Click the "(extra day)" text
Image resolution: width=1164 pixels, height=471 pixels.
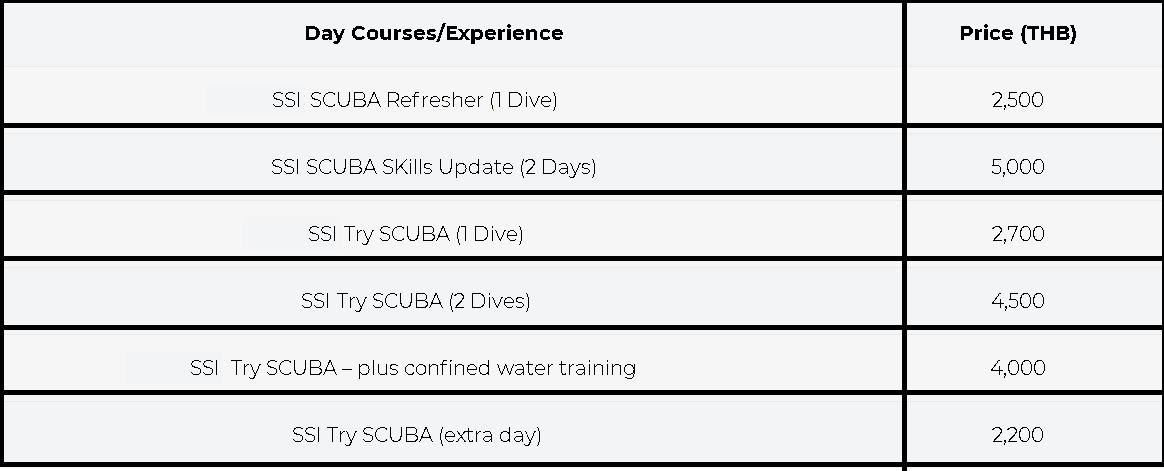click(x=489, y=435)
